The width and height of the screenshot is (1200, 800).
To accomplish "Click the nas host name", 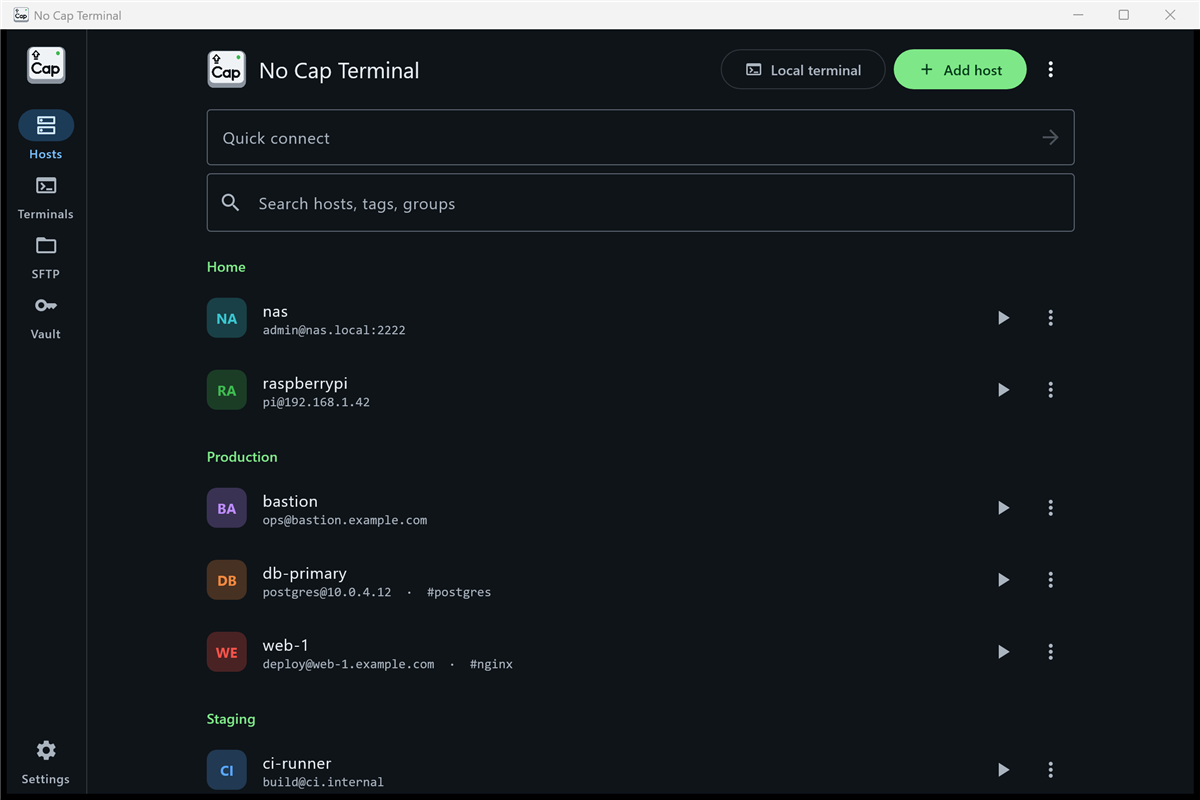I will point(275,311).
